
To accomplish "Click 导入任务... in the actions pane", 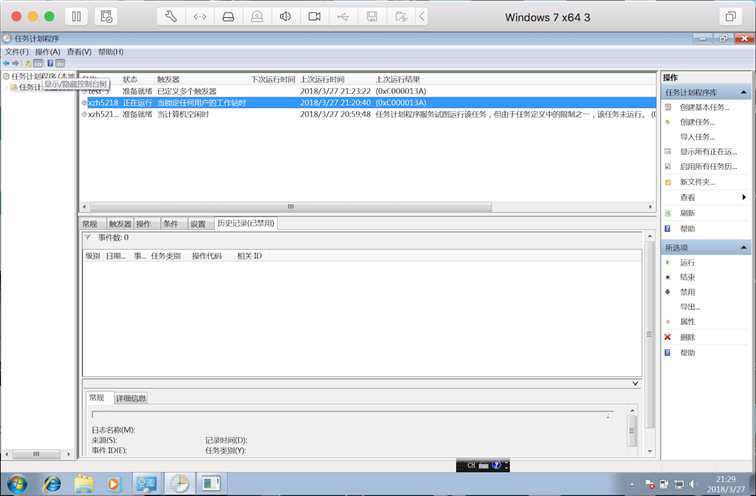I will (x=698, y=137).
